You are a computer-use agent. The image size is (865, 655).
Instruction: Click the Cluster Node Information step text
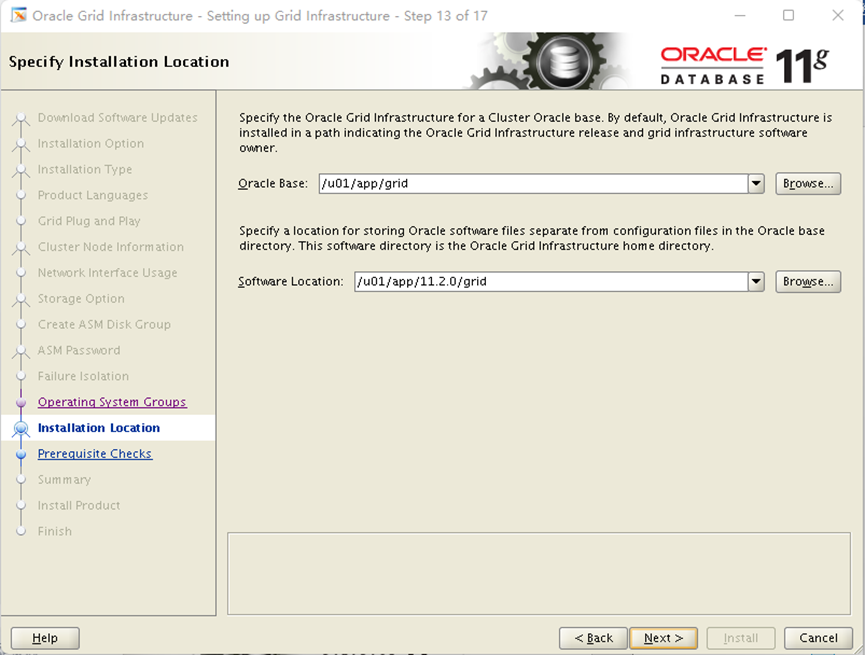point(111,247)
